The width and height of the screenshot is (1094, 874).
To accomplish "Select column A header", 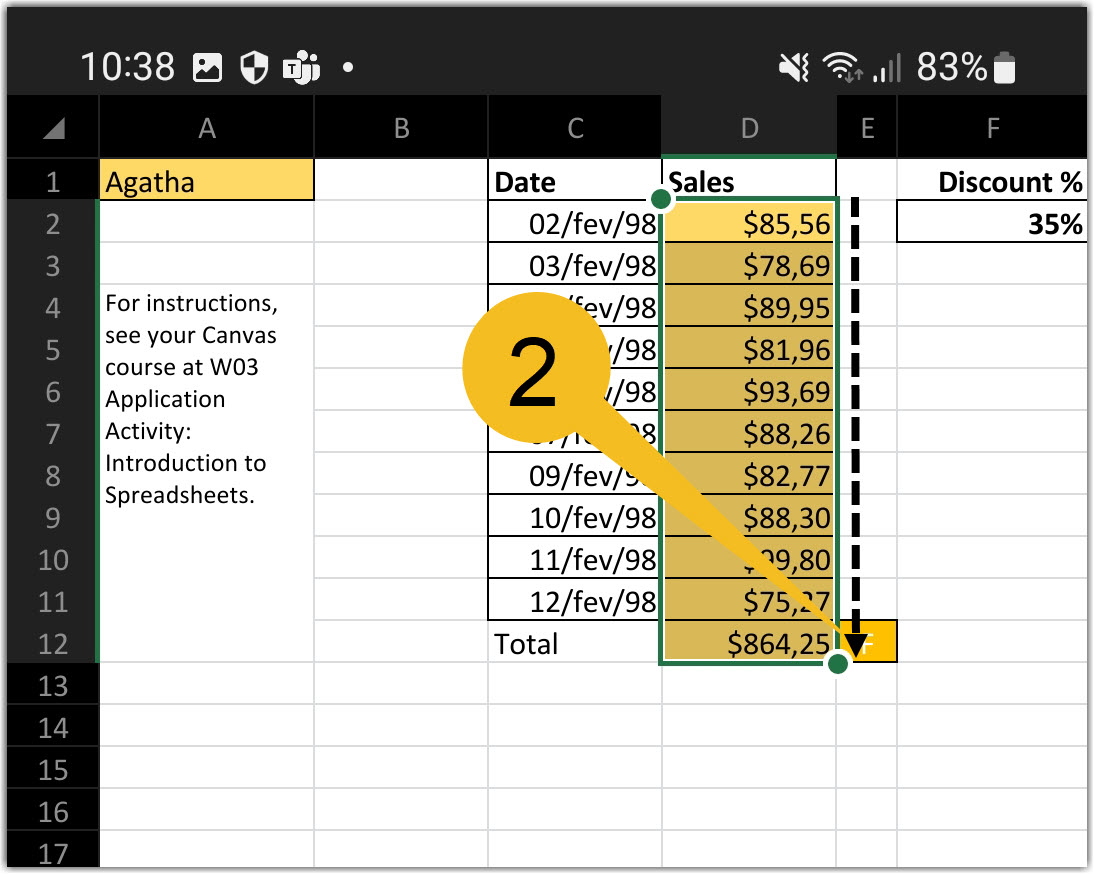I will click(x=207, y=128).
